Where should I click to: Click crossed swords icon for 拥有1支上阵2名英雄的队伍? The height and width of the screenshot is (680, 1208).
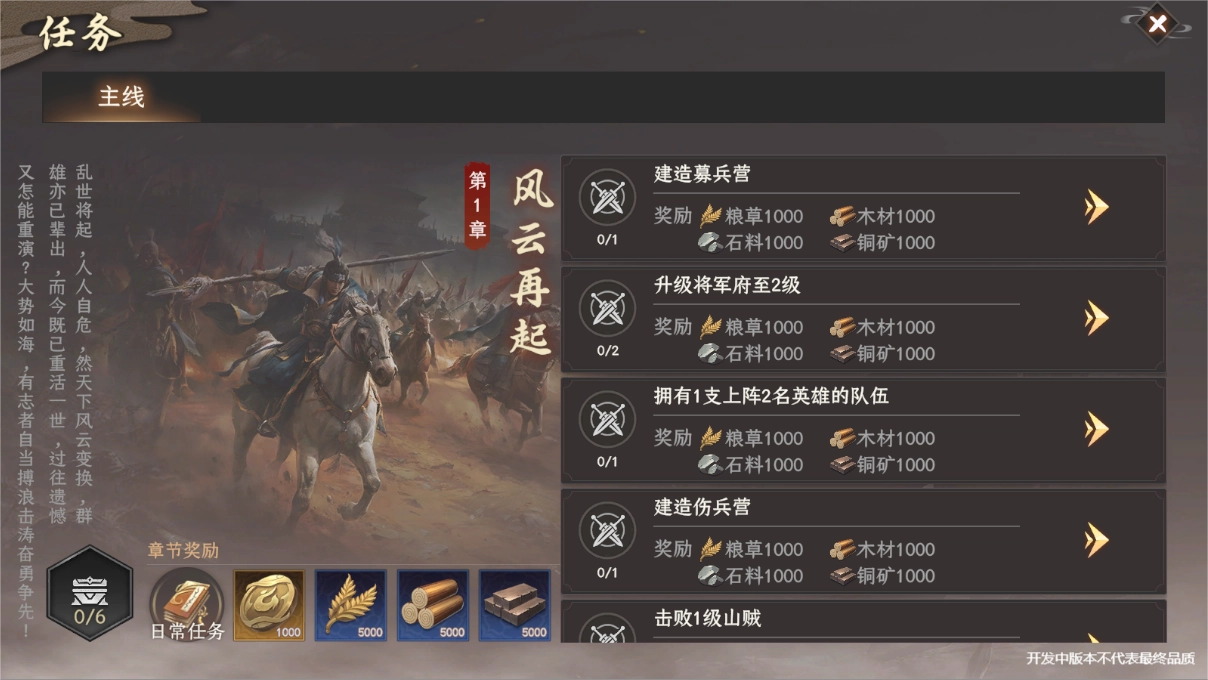[607, 419]
